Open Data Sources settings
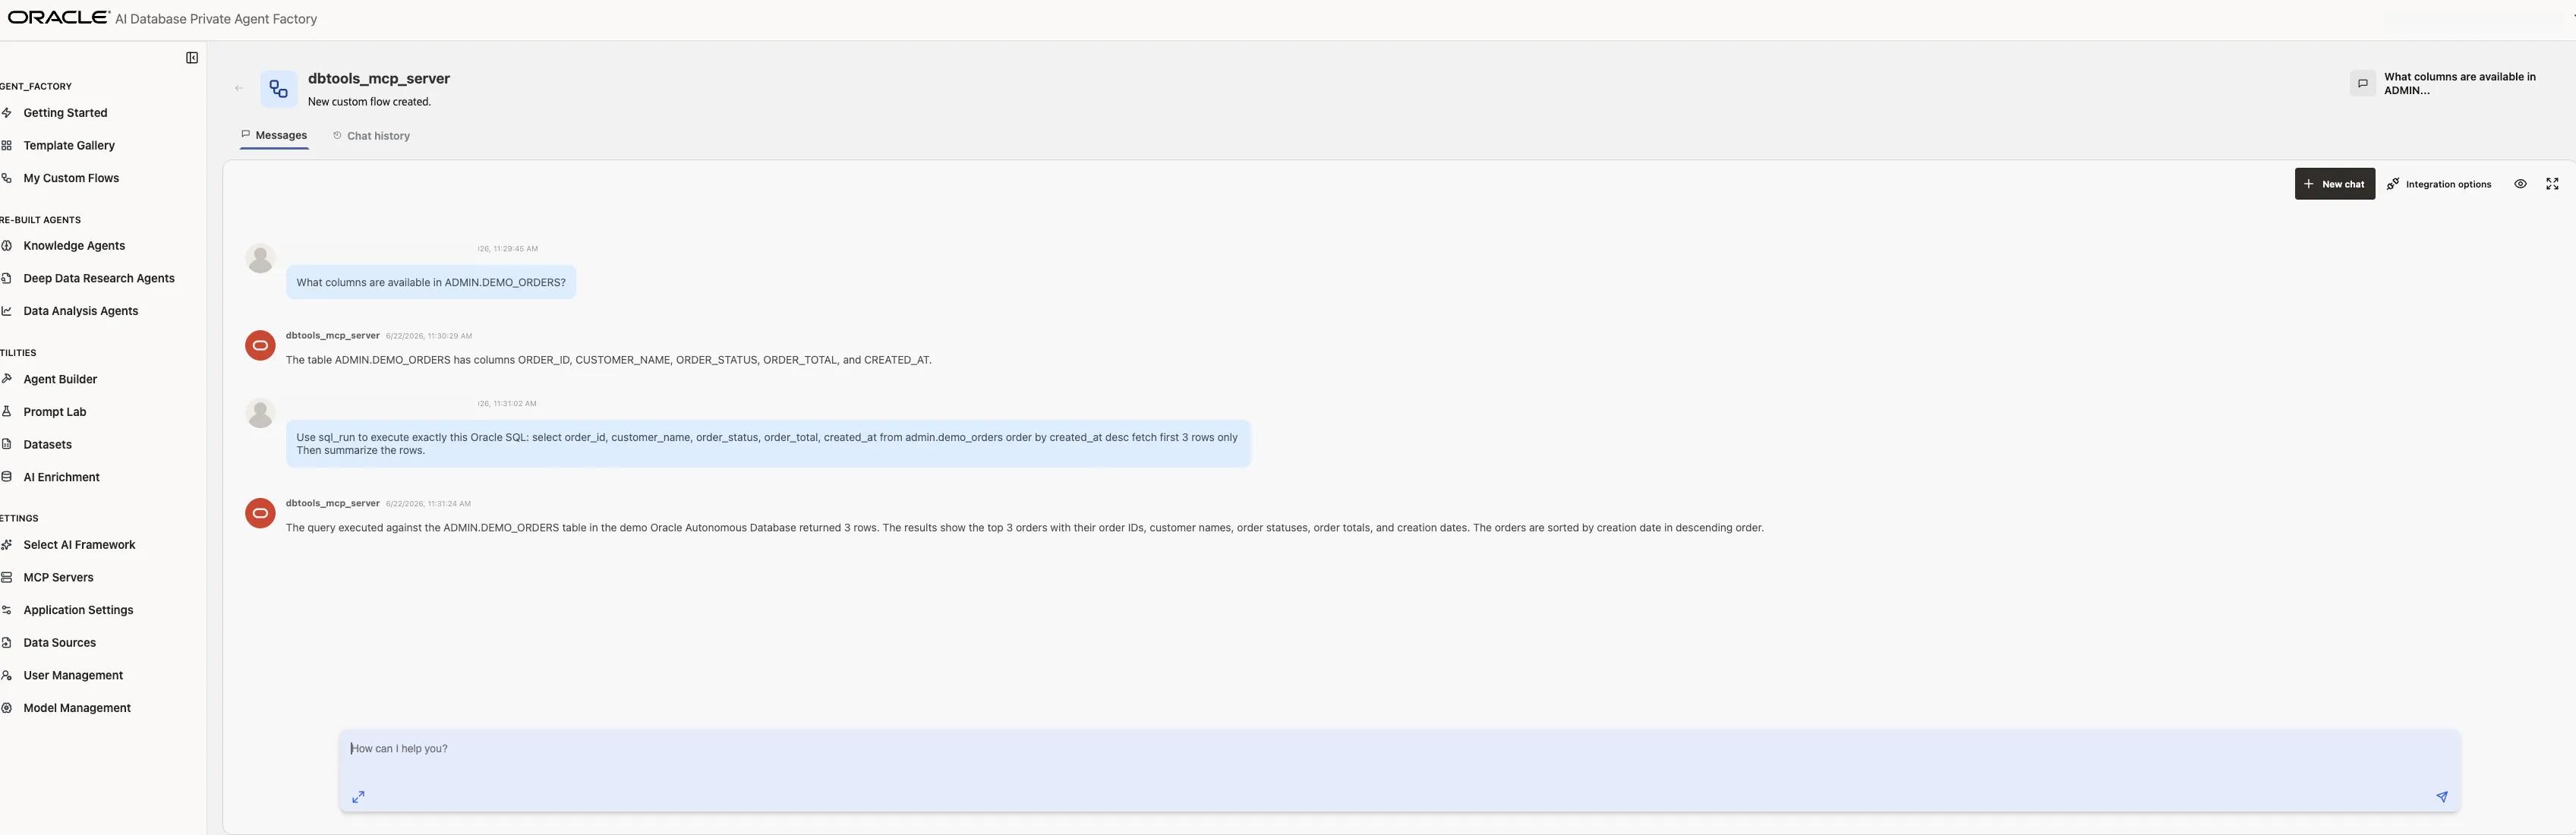The width and height of the screenshot is (2576, 835). pos(60,643)
